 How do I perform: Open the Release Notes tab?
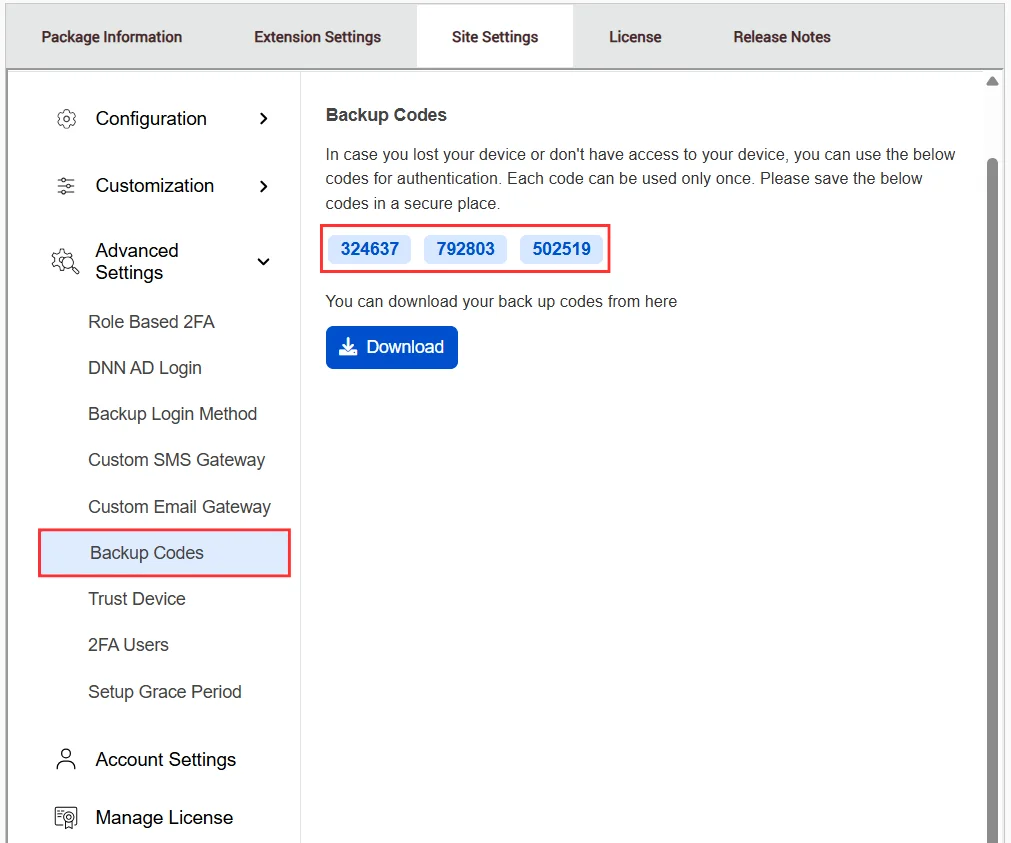781,36
